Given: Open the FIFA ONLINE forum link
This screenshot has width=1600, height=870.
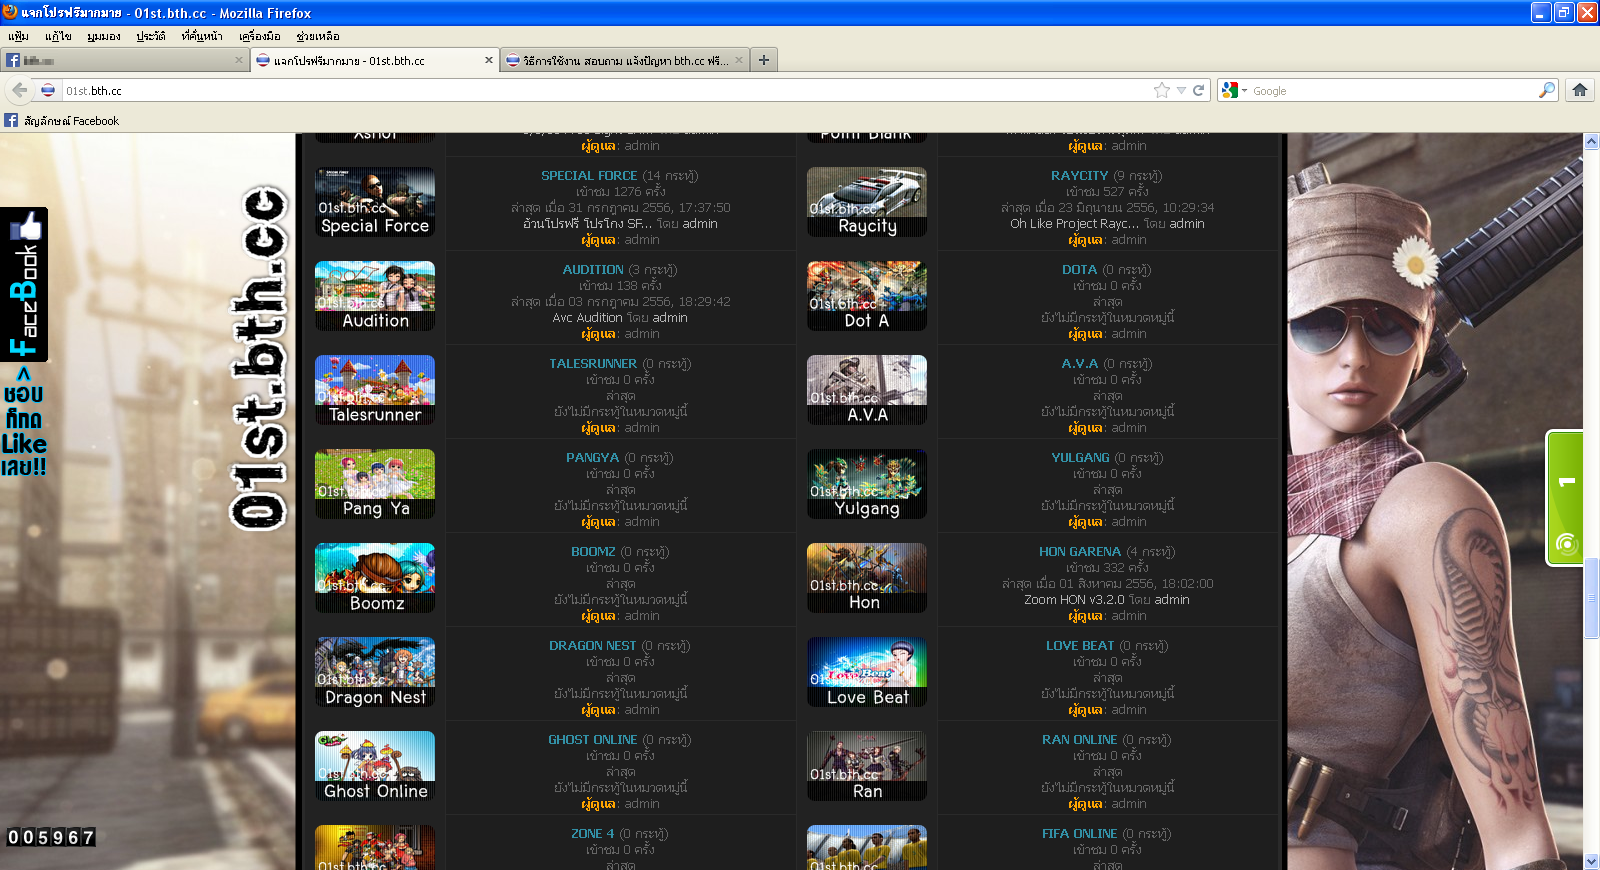Looking at the screenshot, I should point(1079,833).
